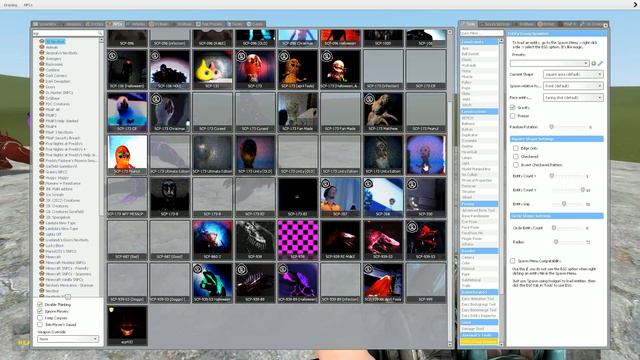Adjust the Entity Gap slider
The height and width of the screenshot is (360, 640).
point(568,204)
